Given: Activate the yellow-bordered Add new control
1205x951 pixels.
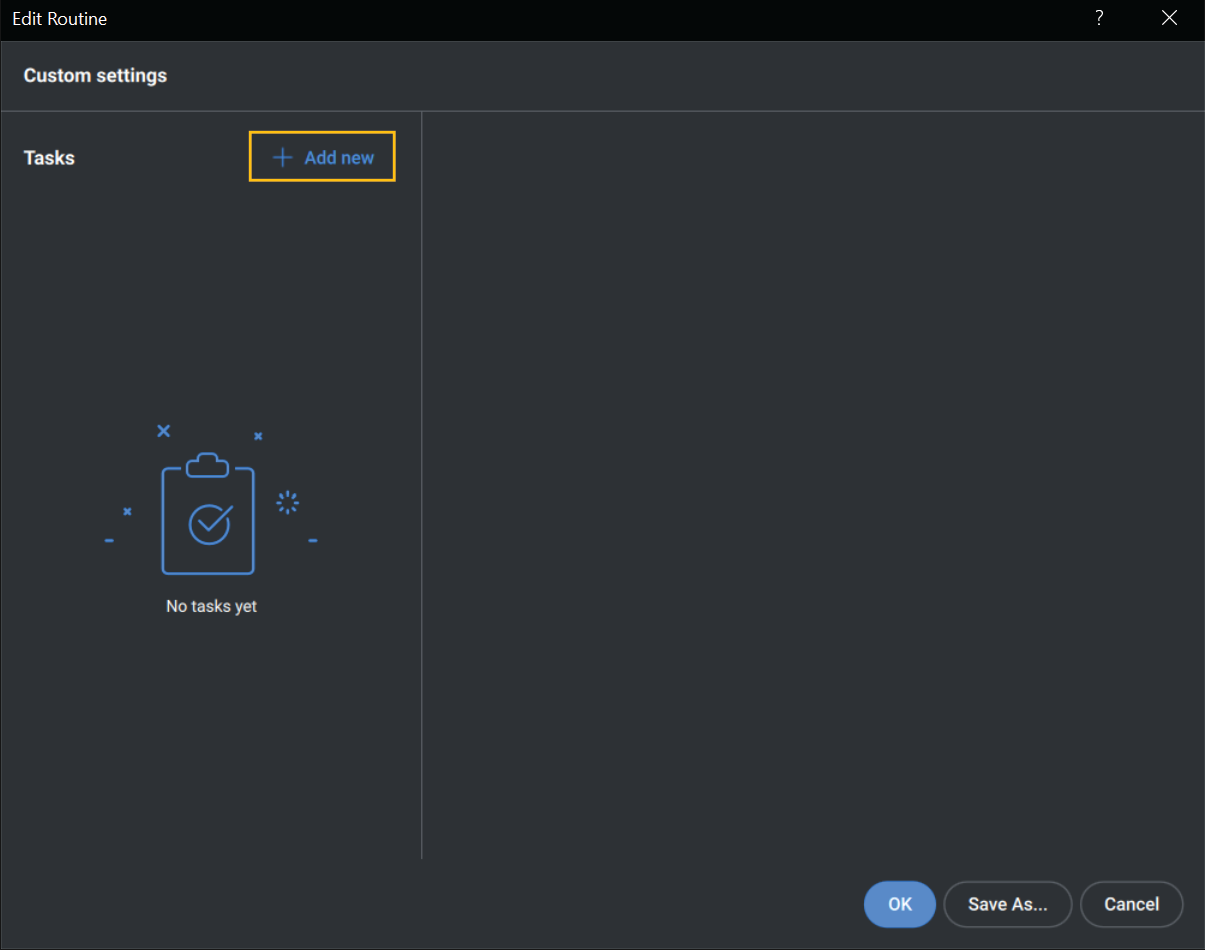Looking at the screenshot, I should [x=321, y=156].
